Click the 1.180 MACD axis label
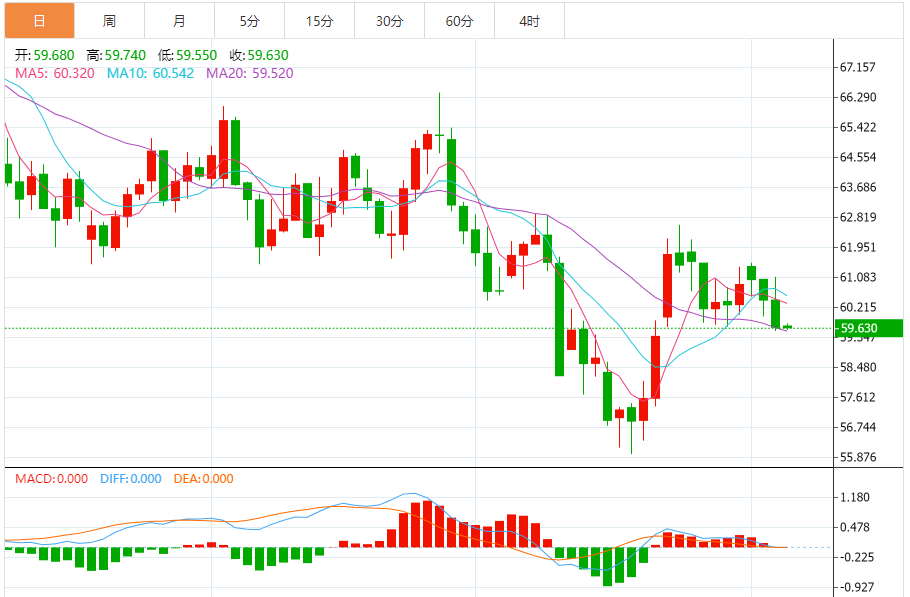Image resolution: width=910 pixels, height=597 pixels. [x=858, y=498]
